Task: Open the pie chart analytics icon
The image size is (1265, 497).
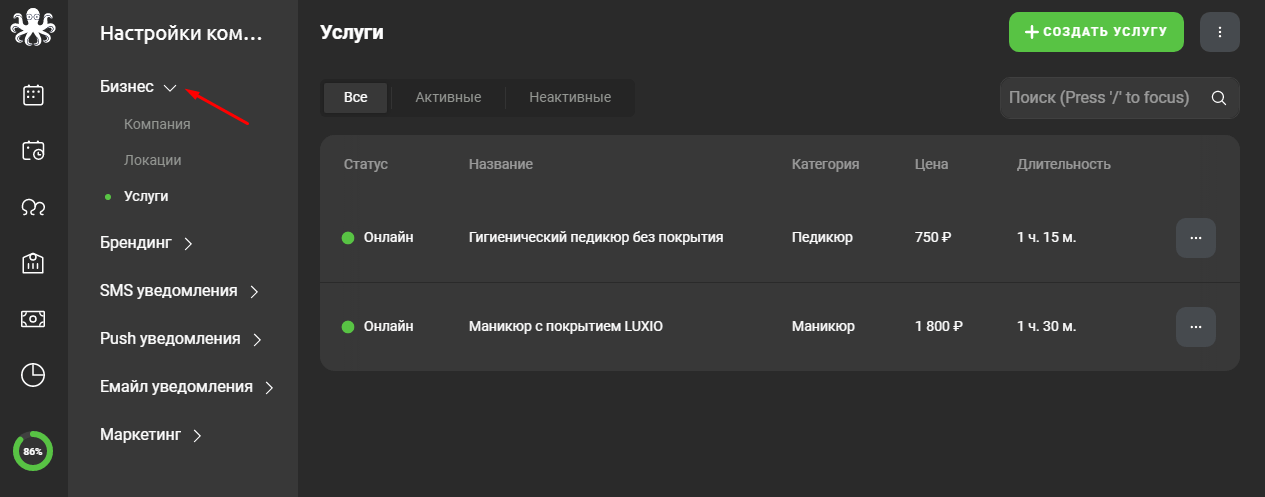Action: pos(33,375)
